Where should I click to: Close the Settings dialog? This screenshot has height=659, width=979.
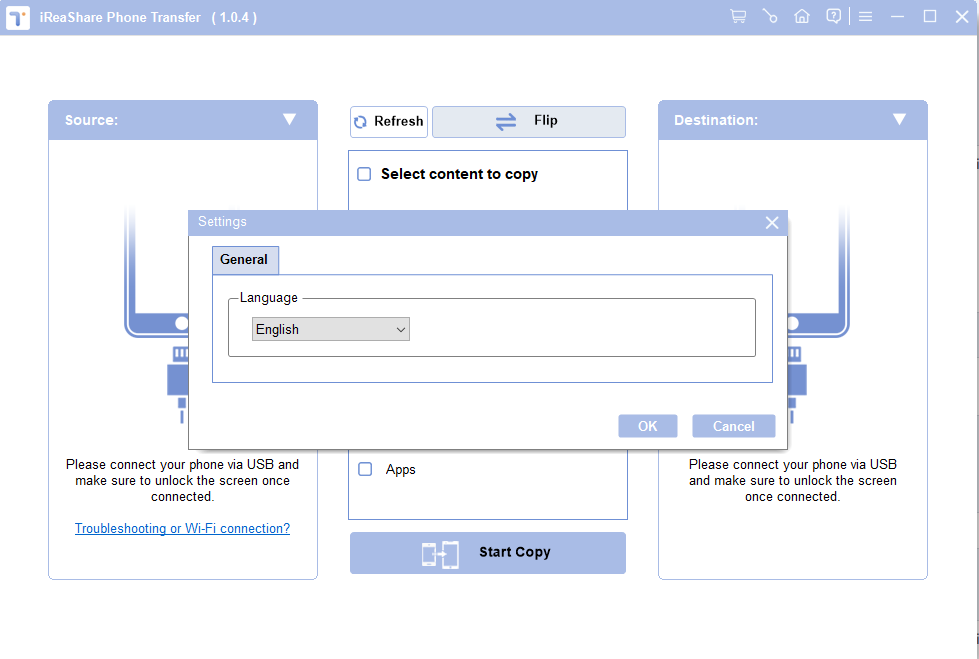tap(772, 222)
